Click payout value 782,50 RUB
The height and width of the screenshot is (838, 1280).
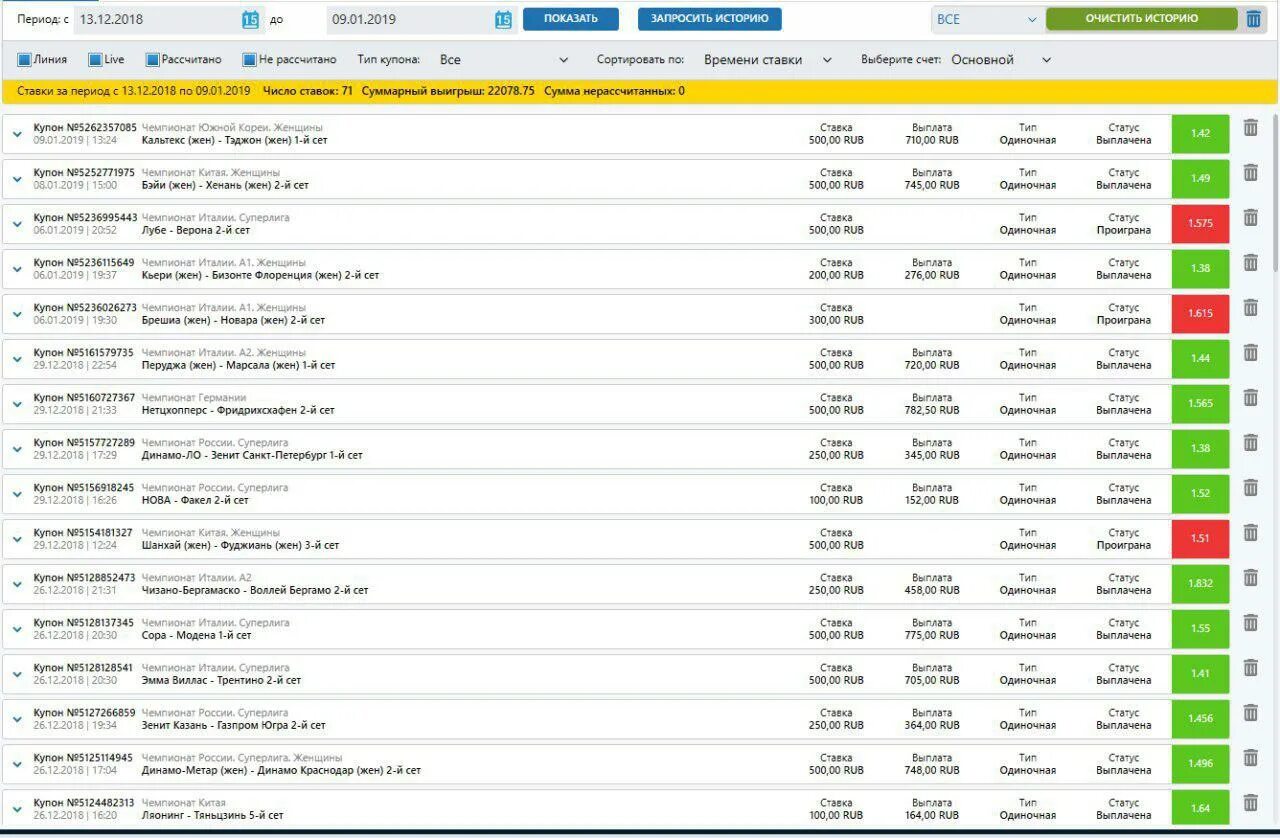click(x=932, y=410)
